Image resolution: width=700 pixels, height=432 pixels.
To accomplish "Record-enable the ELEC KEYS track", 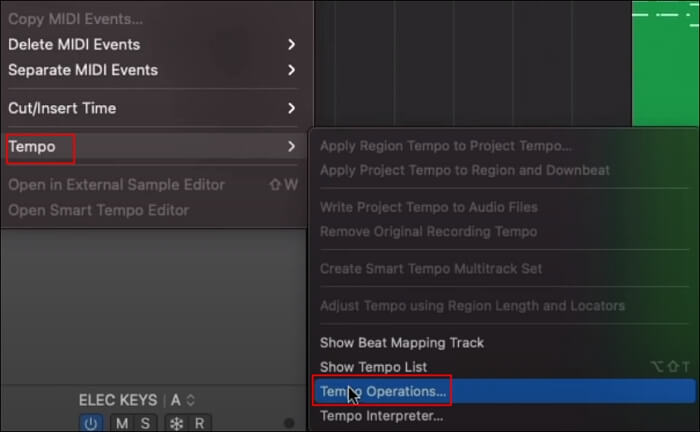I will 199,423.
